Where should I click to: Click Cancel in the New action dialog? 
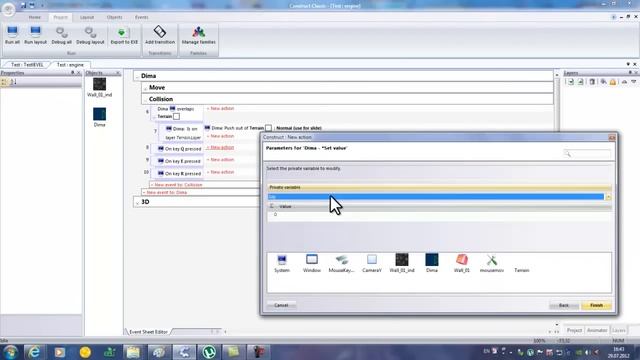pos(281,305)
